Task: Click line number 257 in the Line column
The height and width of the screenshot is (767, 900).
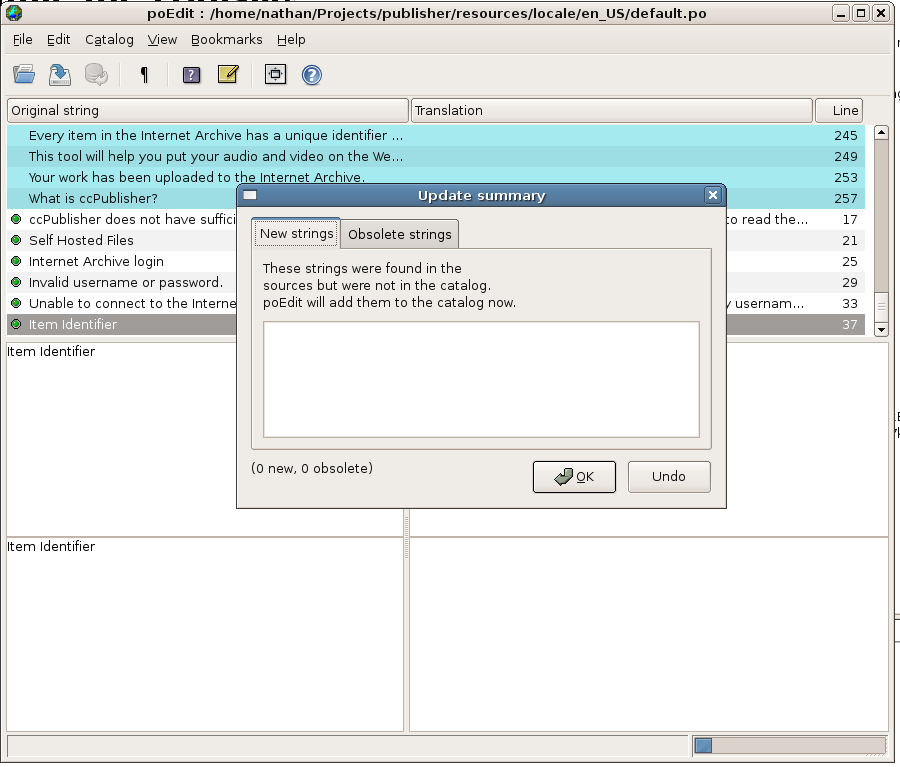Action: (x=845, y=198)
